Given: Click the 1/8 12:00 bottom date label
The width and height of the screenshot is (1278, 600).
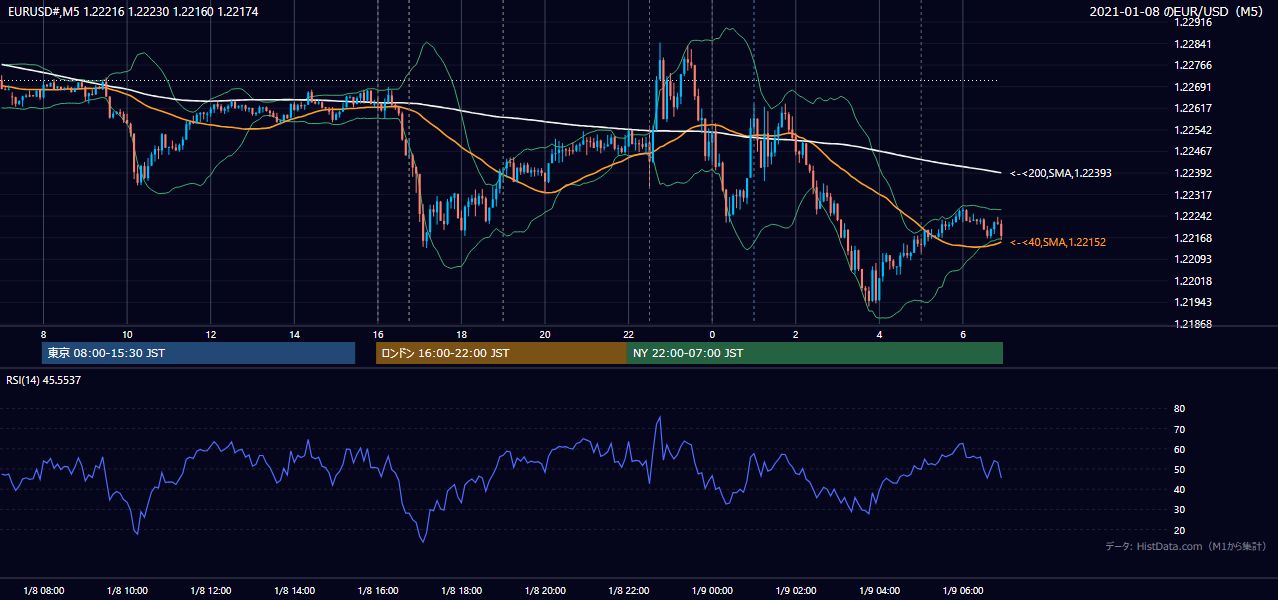Looking at the screenshot, I should coord(211,591).
